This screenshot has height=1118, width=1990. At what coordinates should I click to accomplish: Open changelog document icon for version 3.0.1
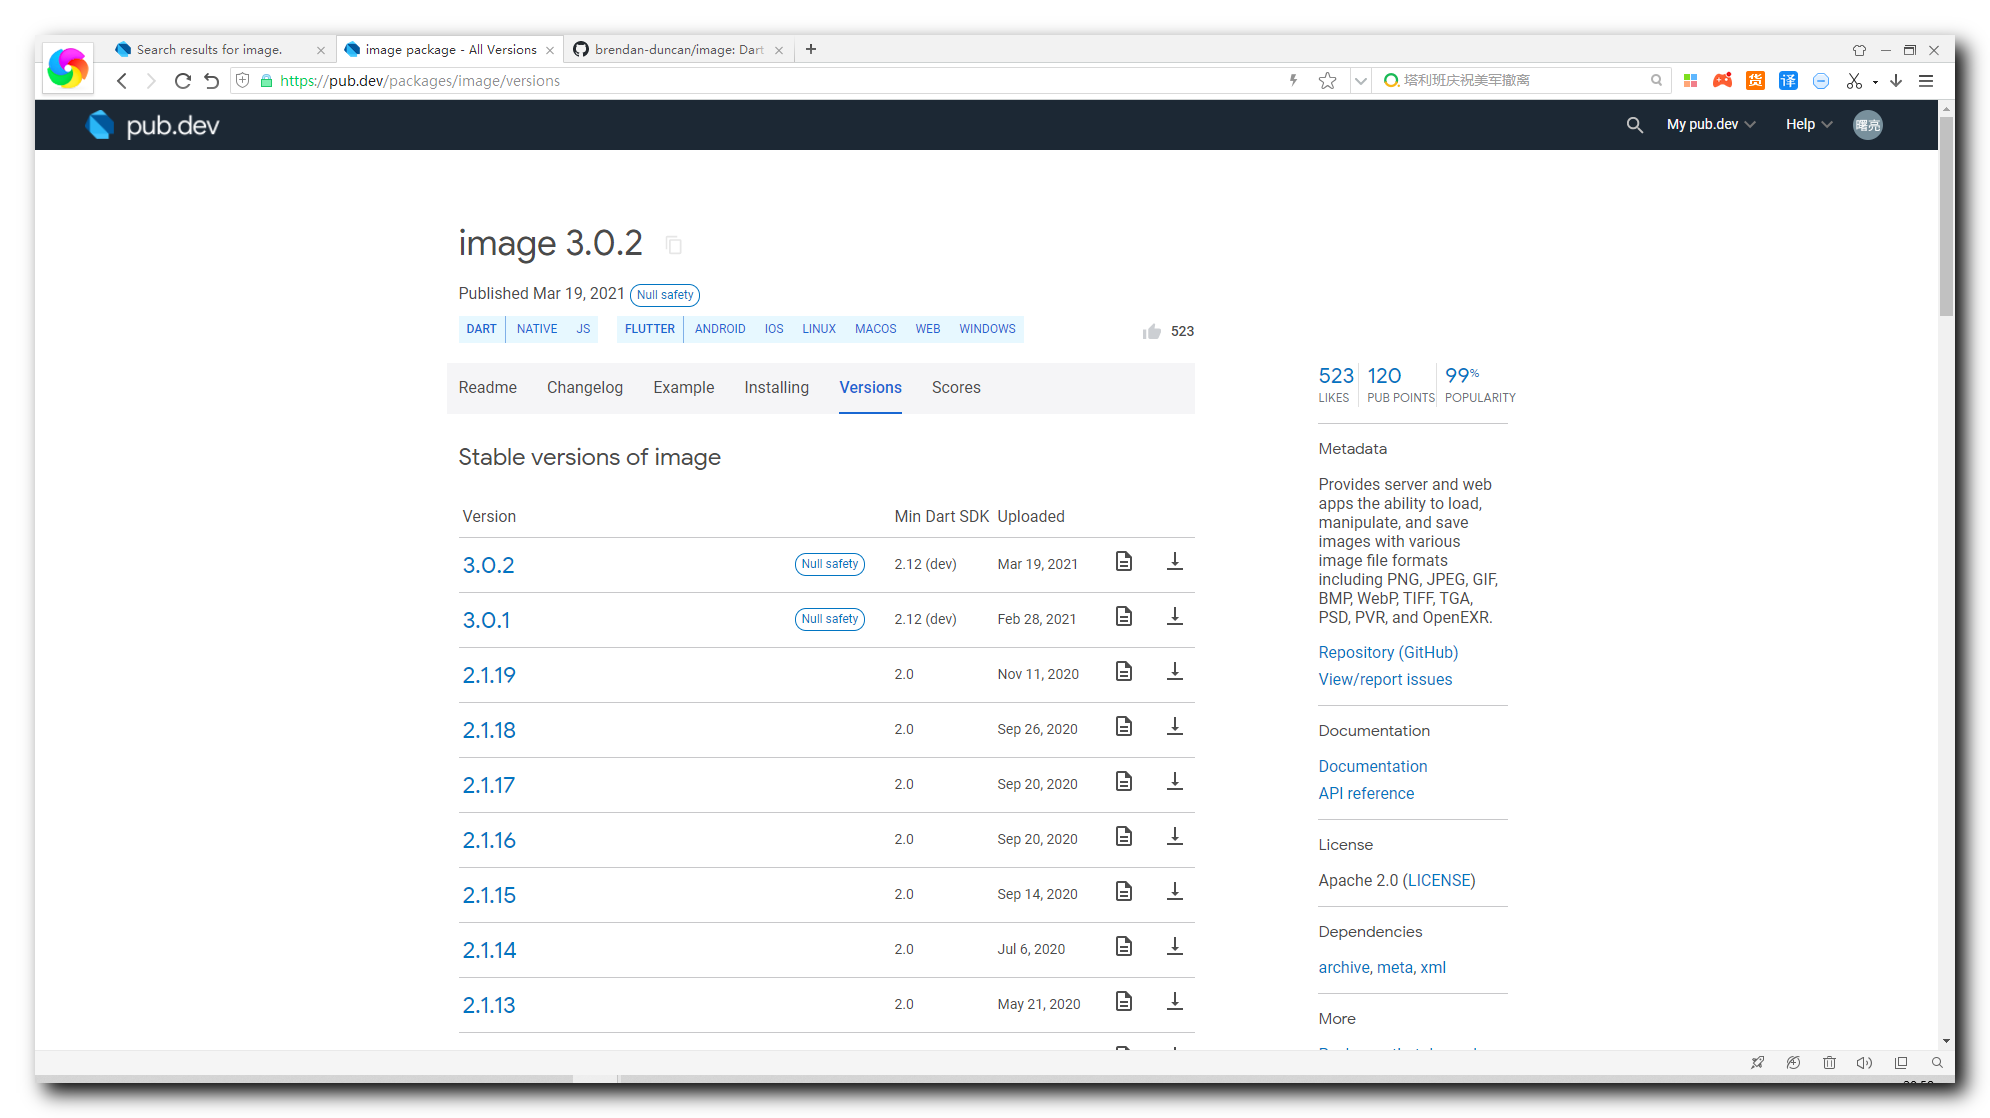pos(1124,617)
